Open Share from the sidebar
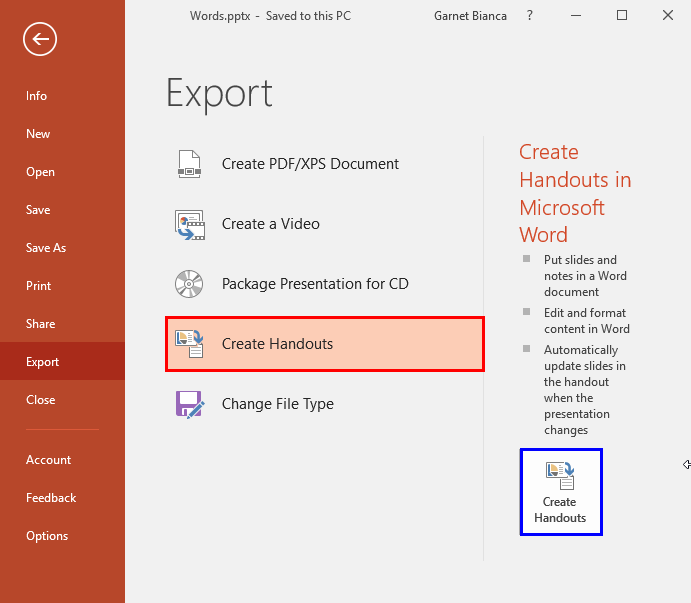The image size is (691, 603). point(40,324)
